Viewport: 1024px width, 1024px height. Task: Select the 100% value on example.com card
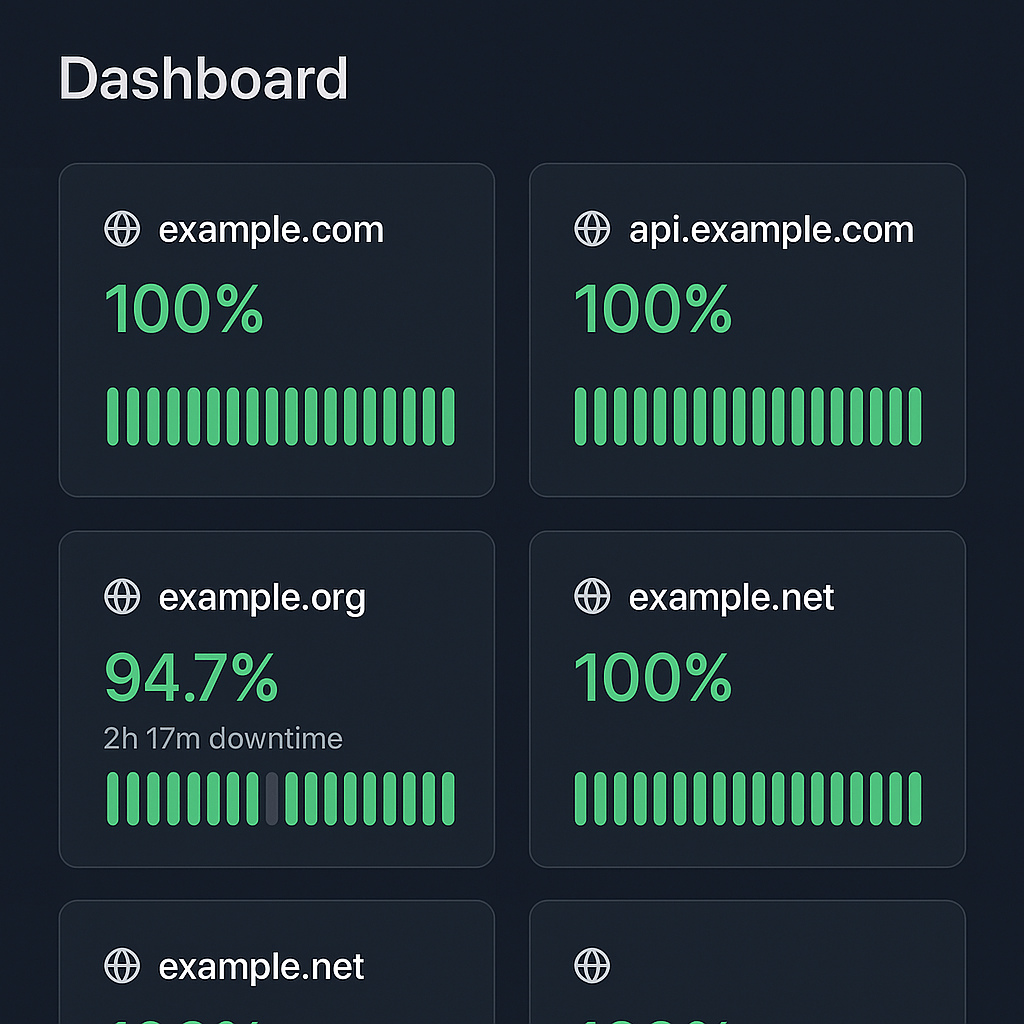click(x=184, y=309)
